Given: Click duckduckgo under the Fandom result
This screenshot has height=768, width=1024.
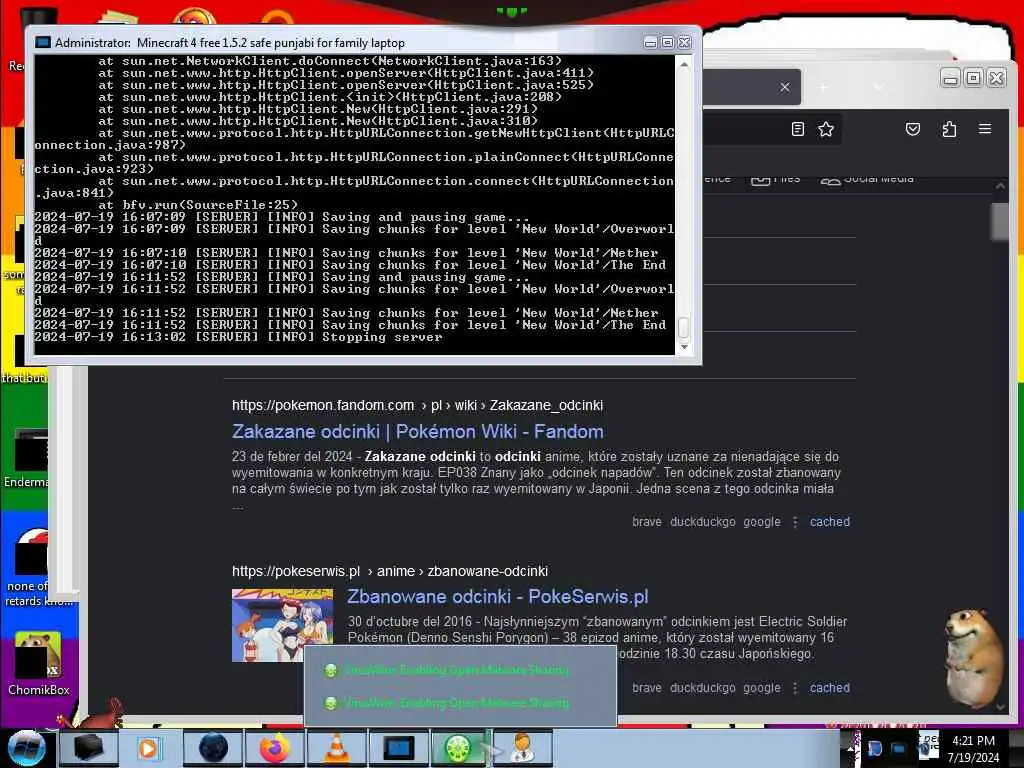Looking at the screenshot, I should click(703, 522).
